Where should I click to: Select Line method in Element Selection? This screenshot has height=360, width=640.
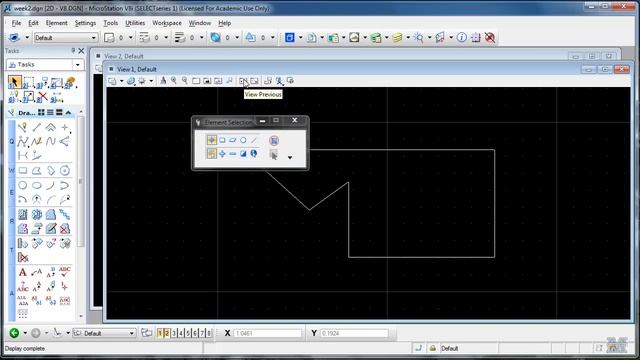tap(254, 140)
